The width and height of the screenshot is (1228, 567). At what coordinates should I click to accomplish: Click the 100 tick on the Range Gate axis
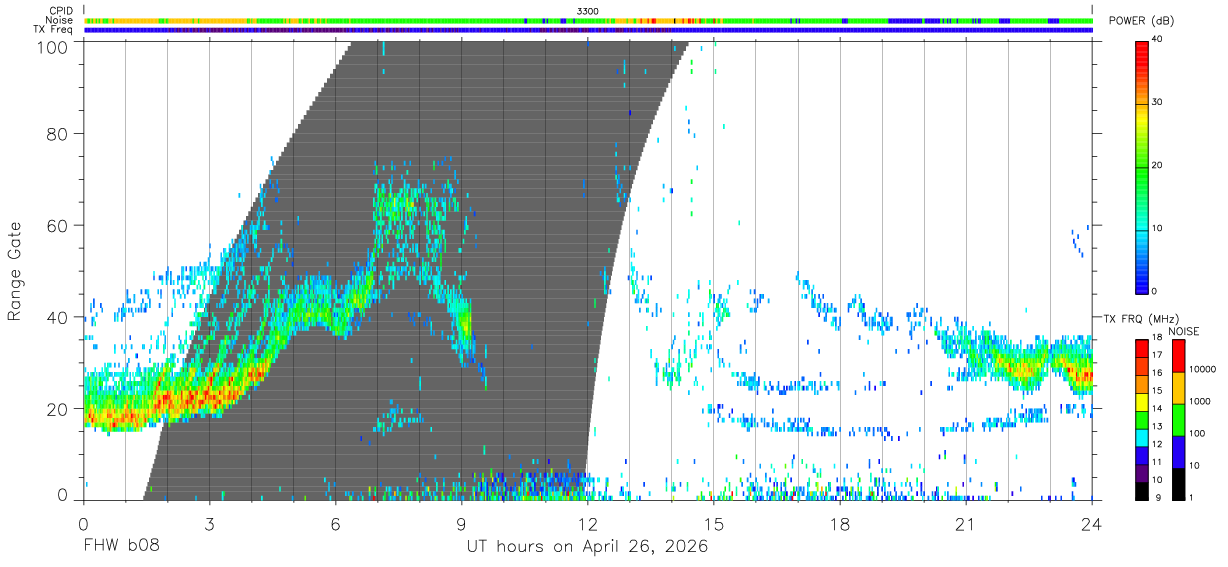click(x=54, y=47)
